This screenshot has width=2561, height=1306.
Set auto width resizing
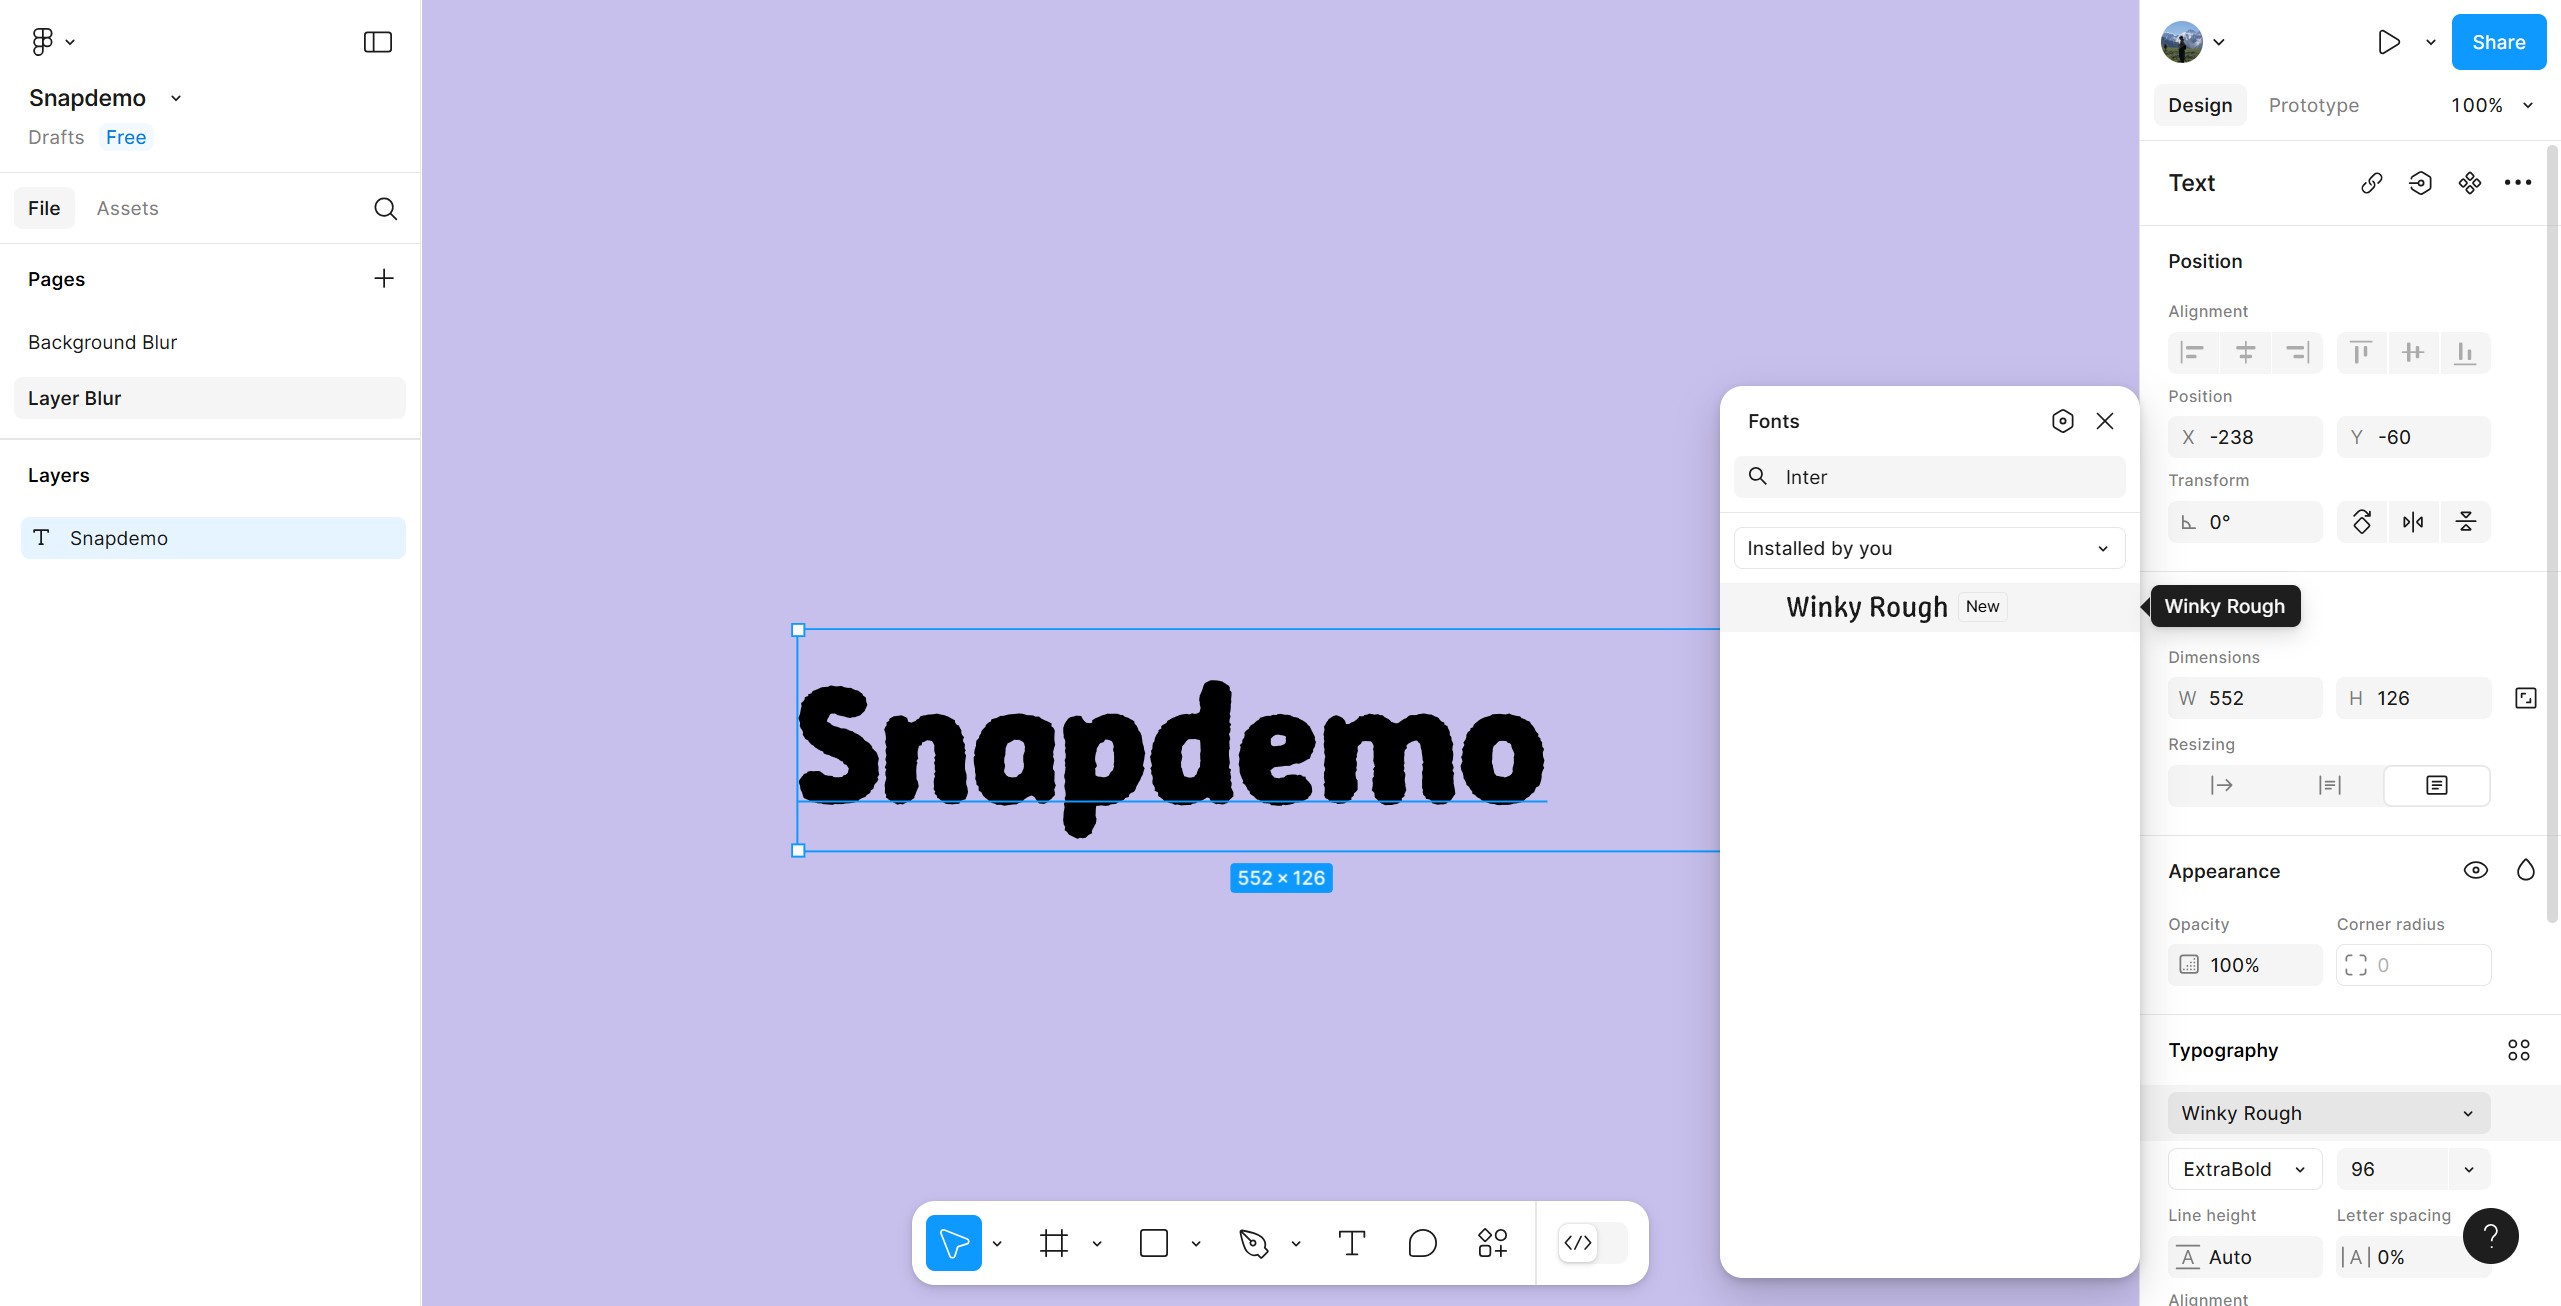click(2221, 785)
